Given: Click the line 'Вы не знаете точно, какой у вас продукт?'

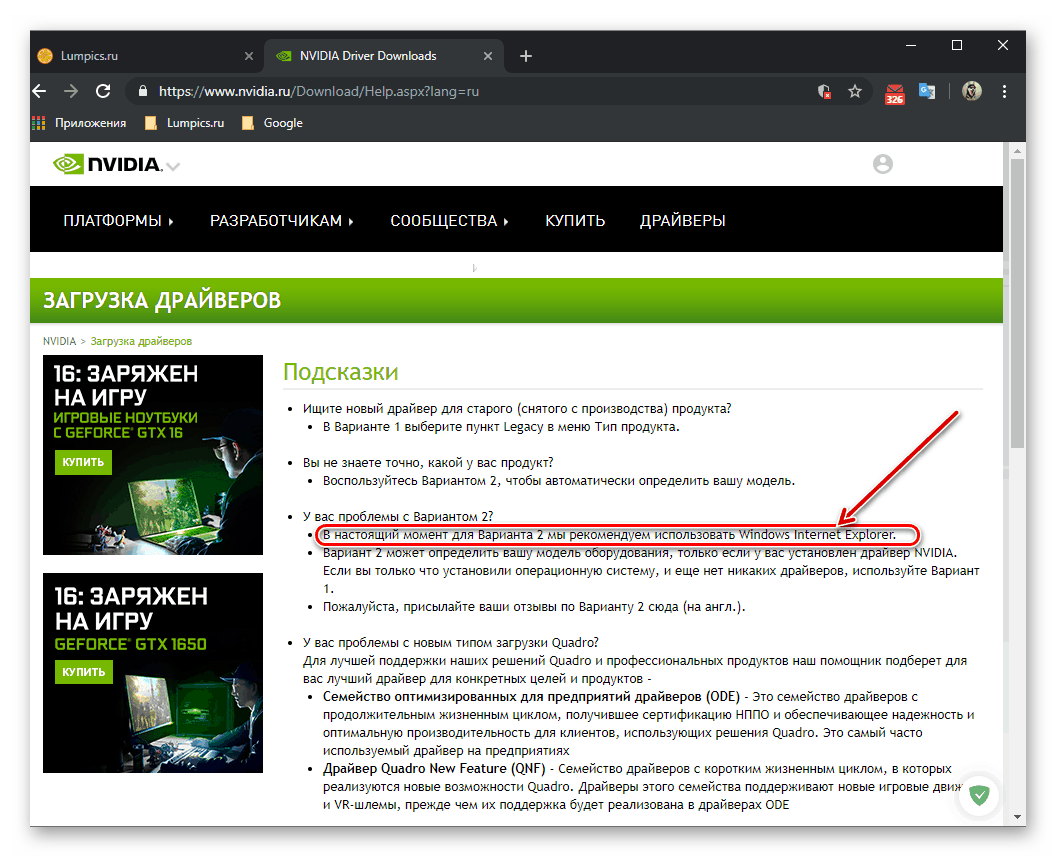Looking at the screenshot, I should 428,462.
